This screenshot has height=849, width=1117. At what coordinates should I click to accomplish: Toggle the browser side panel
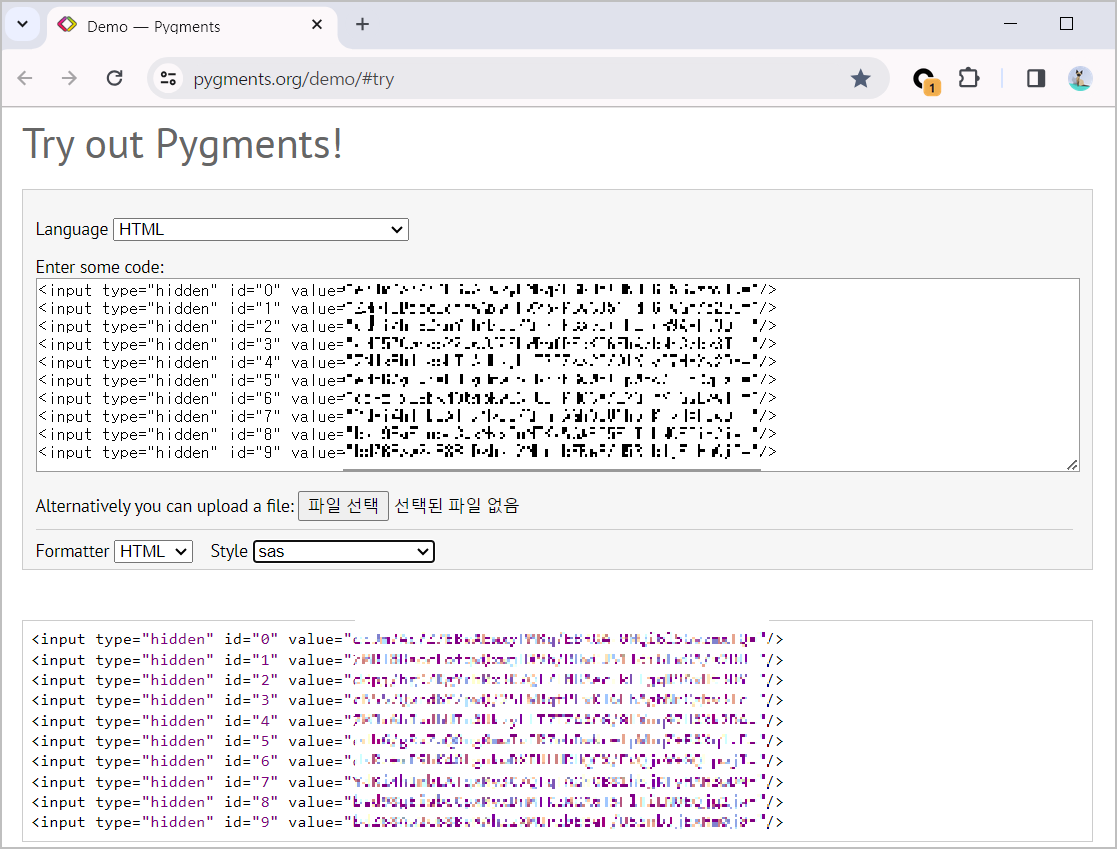pos(1036,78)
